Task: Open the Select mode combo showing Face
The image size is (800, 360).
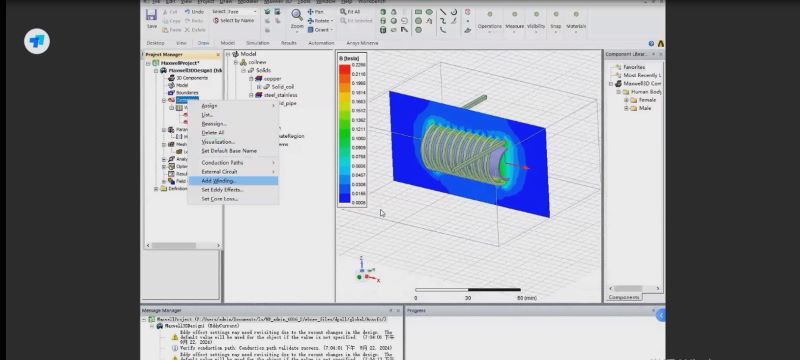Action: tap(242, 12)
